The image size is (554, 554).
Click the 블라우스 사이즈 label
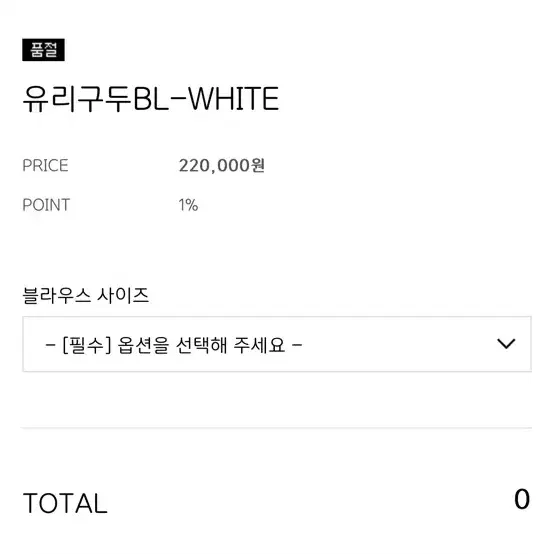[86, 295]
